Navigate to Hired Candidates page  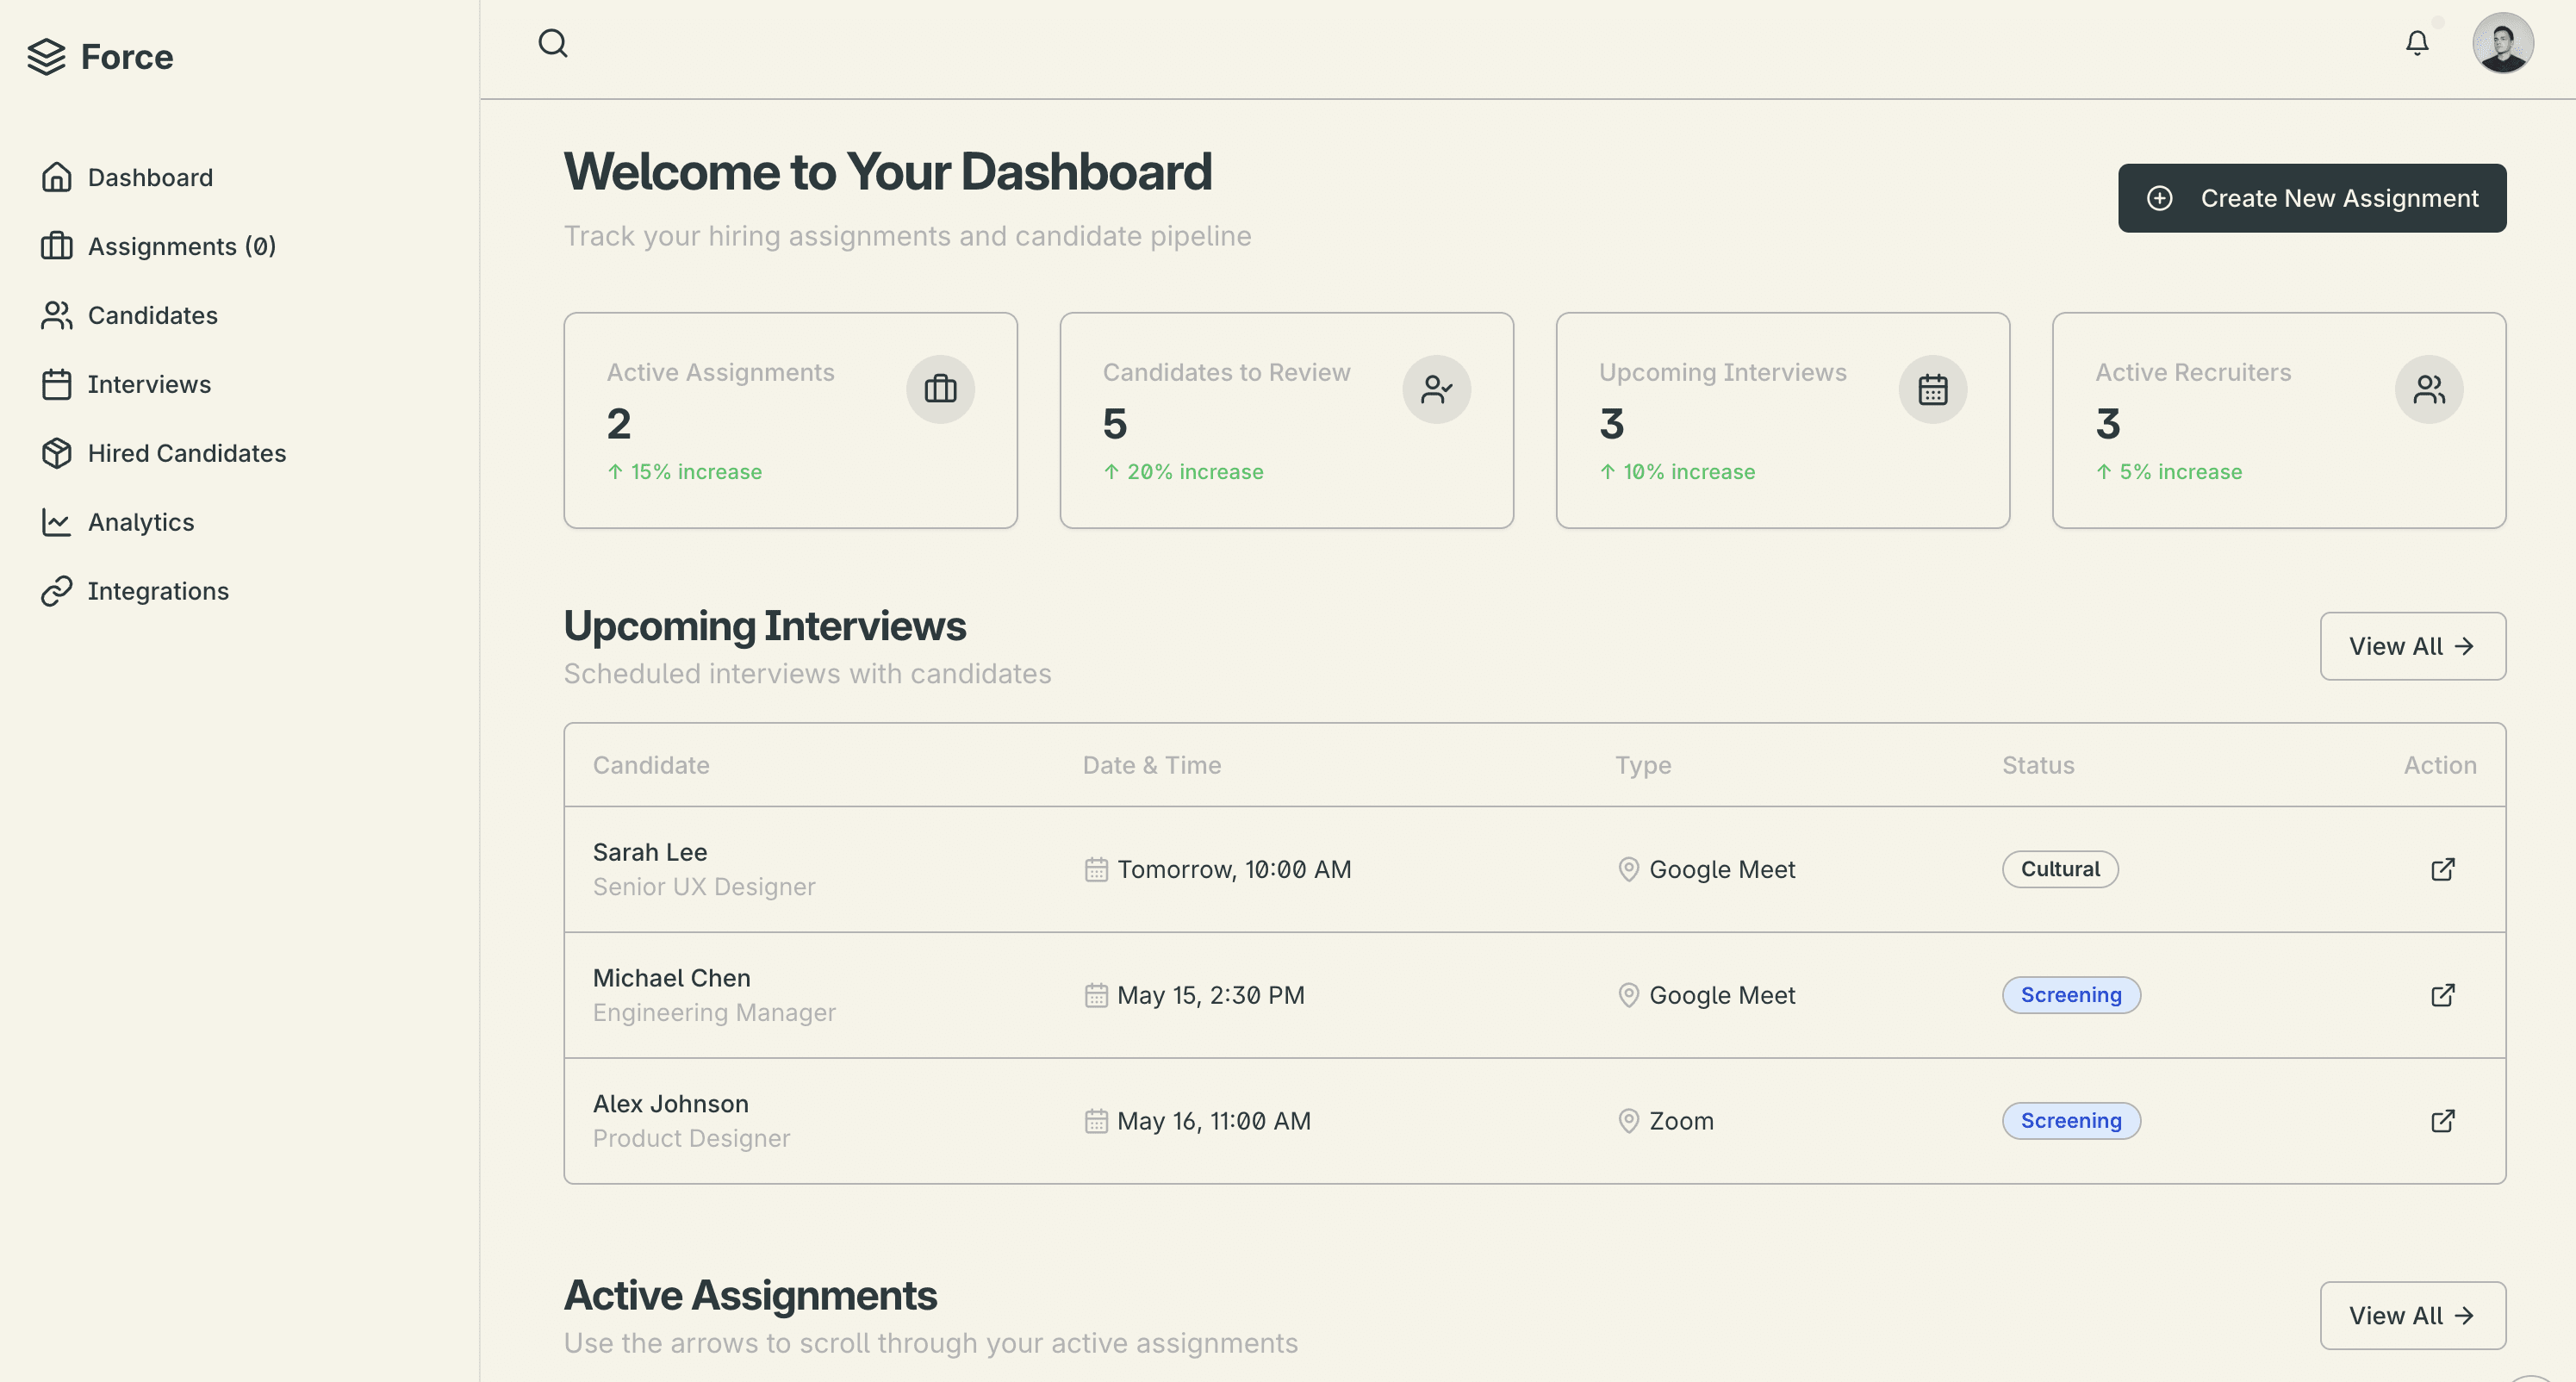tap(186, 453)
